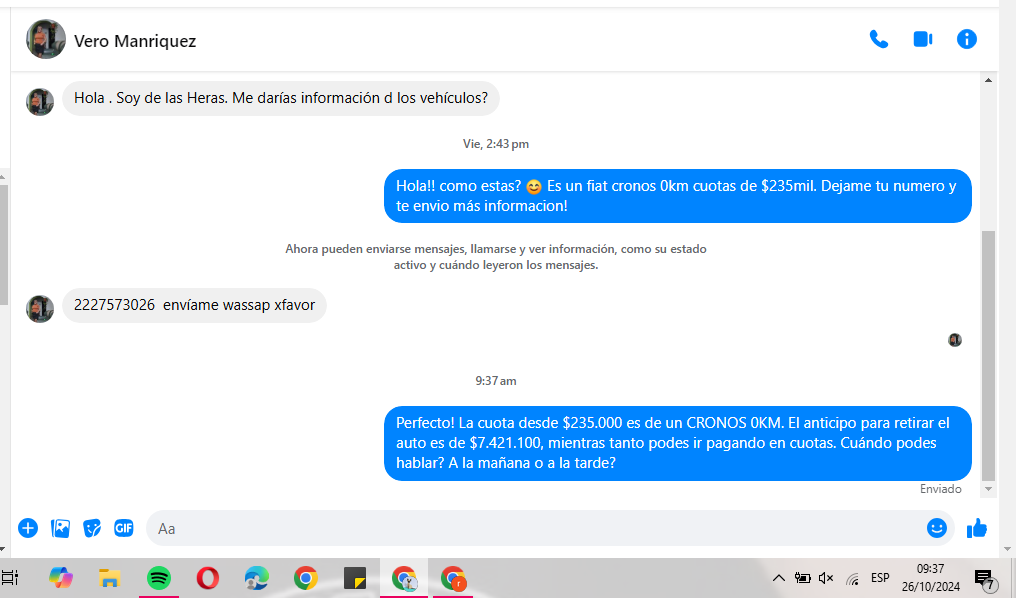Click the muted volume tray icon
The width and height of the screenshot is (1016, 598).
826,578
